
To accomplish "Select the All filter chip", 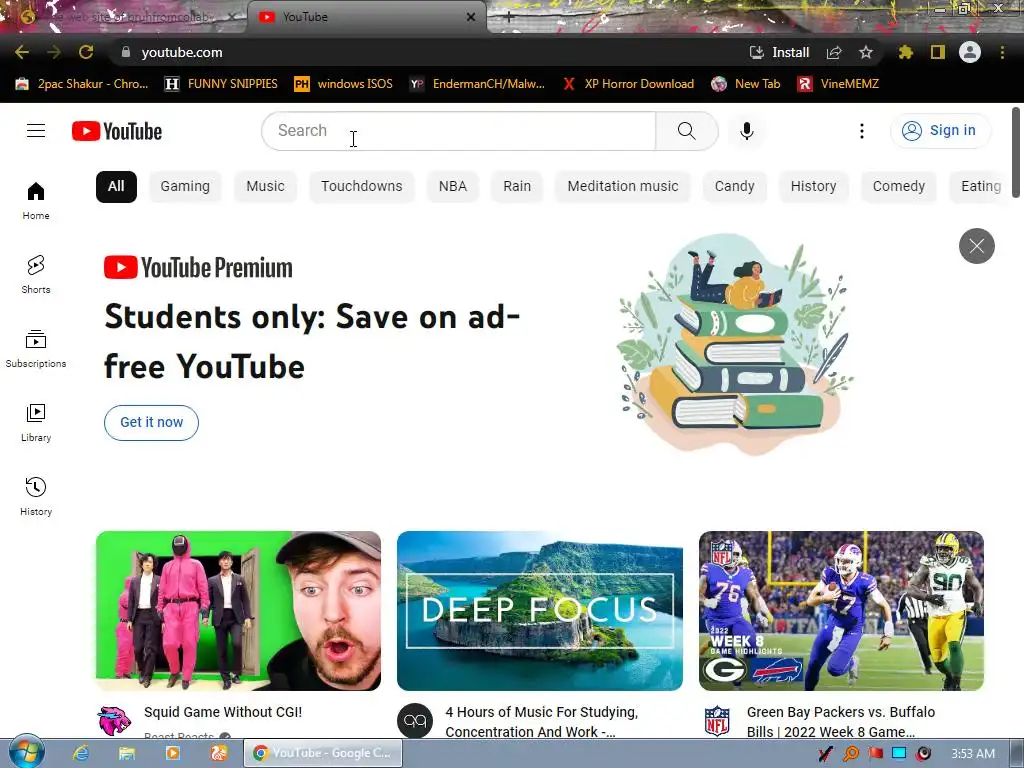I will pyautogui.click(x=116, y=186).
